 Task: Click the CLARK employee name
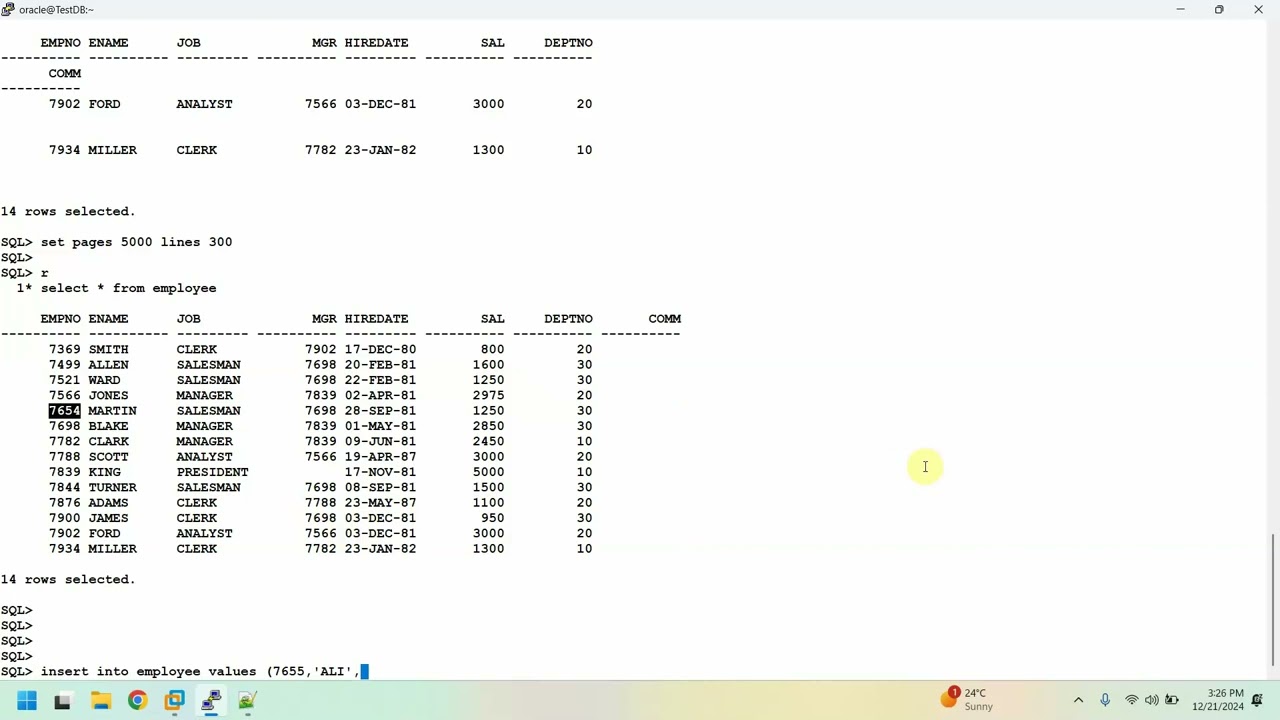tap(108, 441)
